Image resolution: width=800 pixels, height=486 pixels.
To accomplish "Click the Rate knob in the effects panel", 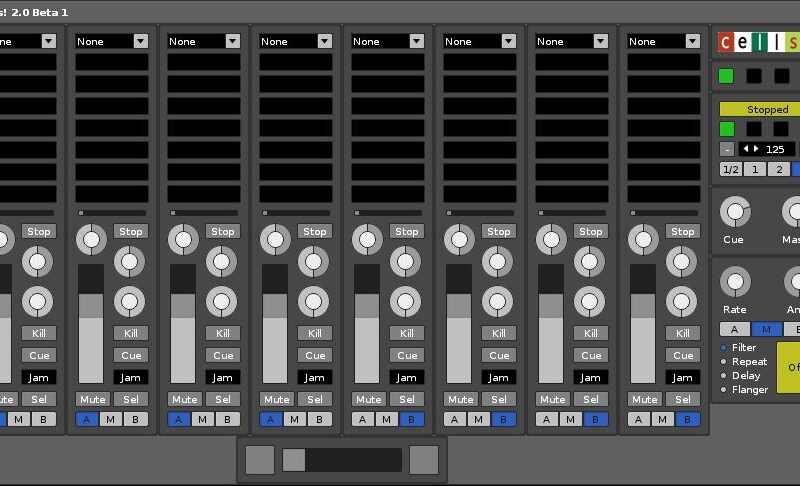I will tap(735, 281).
